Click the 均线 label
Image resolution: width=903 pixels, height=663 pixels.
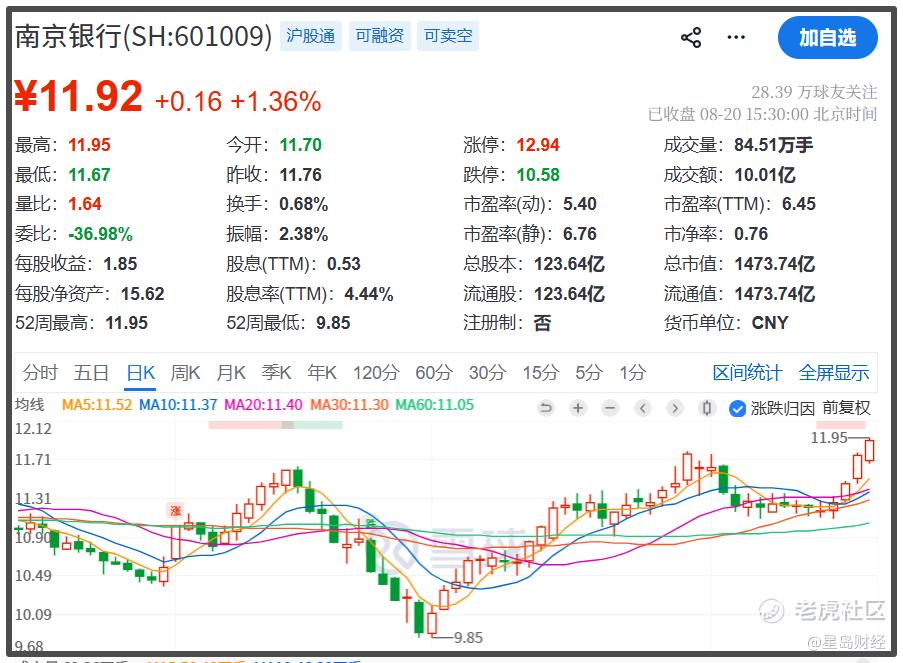[29, 404]
